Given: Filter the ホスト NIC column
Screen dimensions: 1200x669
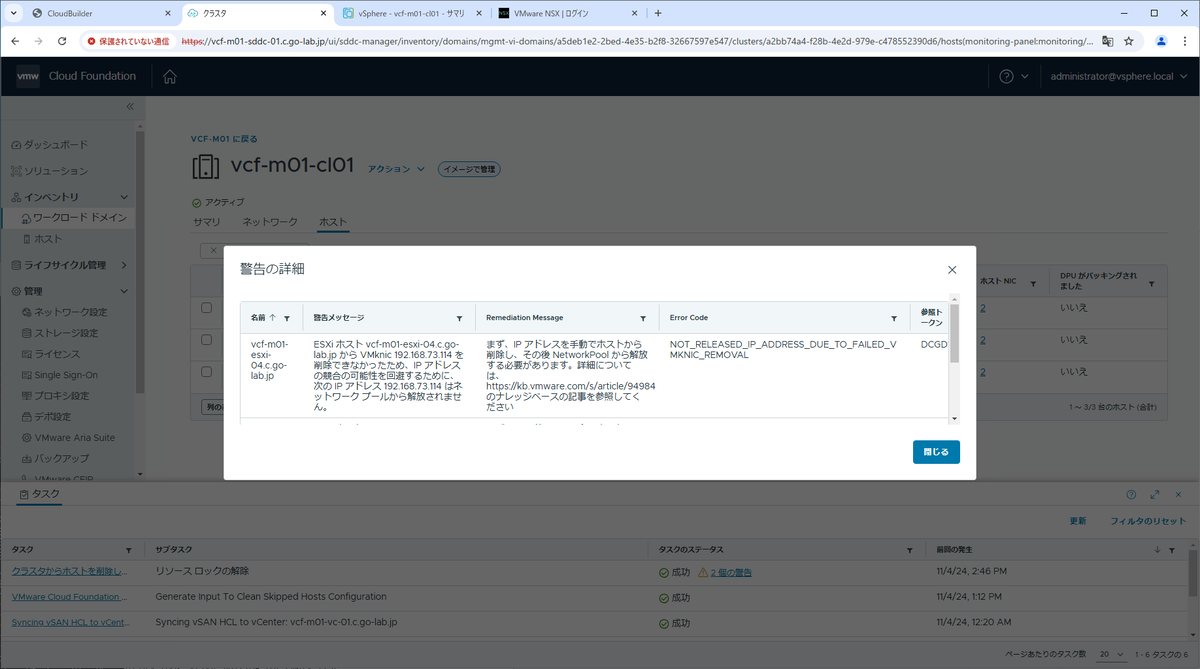Looking at the screenshot, I should click(x=1034, y=284).
